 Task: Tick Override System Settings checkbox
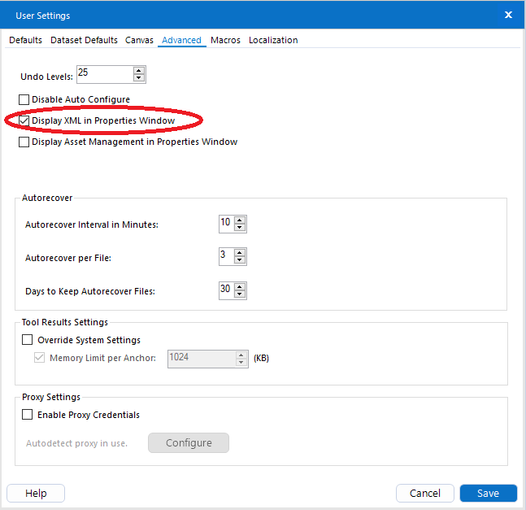click(x=28, y=340)
